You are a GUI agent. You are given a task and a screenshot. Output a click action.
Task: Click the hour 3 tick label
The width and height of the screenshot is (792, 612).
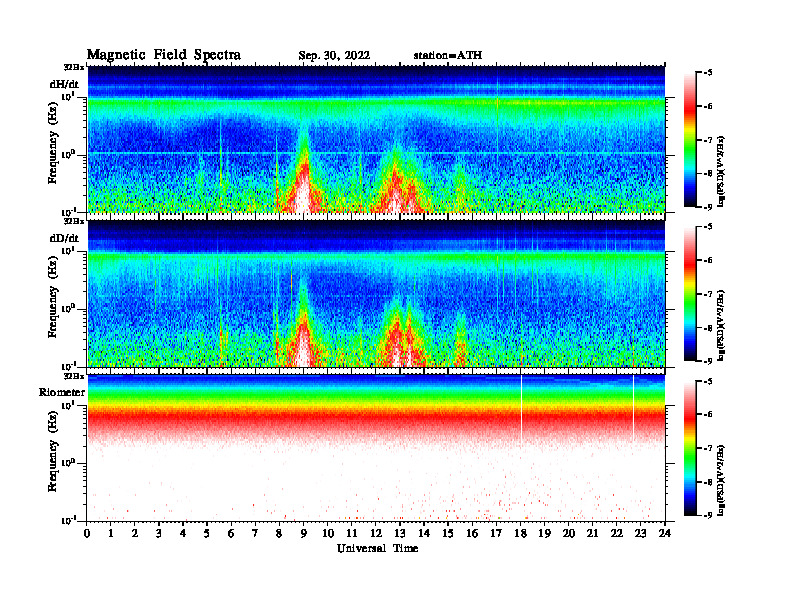159,534
